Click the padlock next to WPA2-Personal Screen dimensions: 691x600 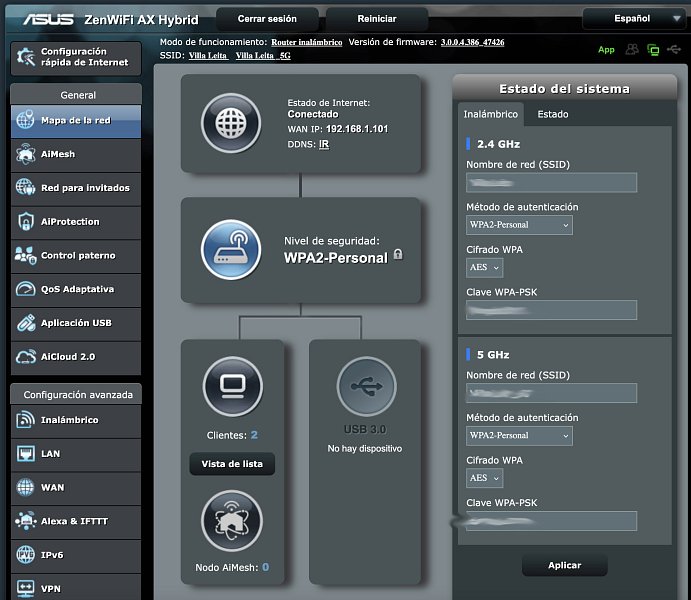tap(398, 254)
